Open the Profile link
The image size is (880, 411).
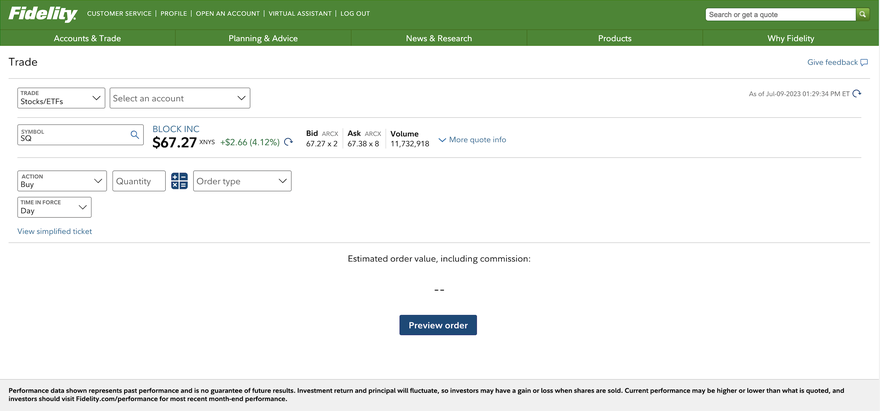[173, 13]
